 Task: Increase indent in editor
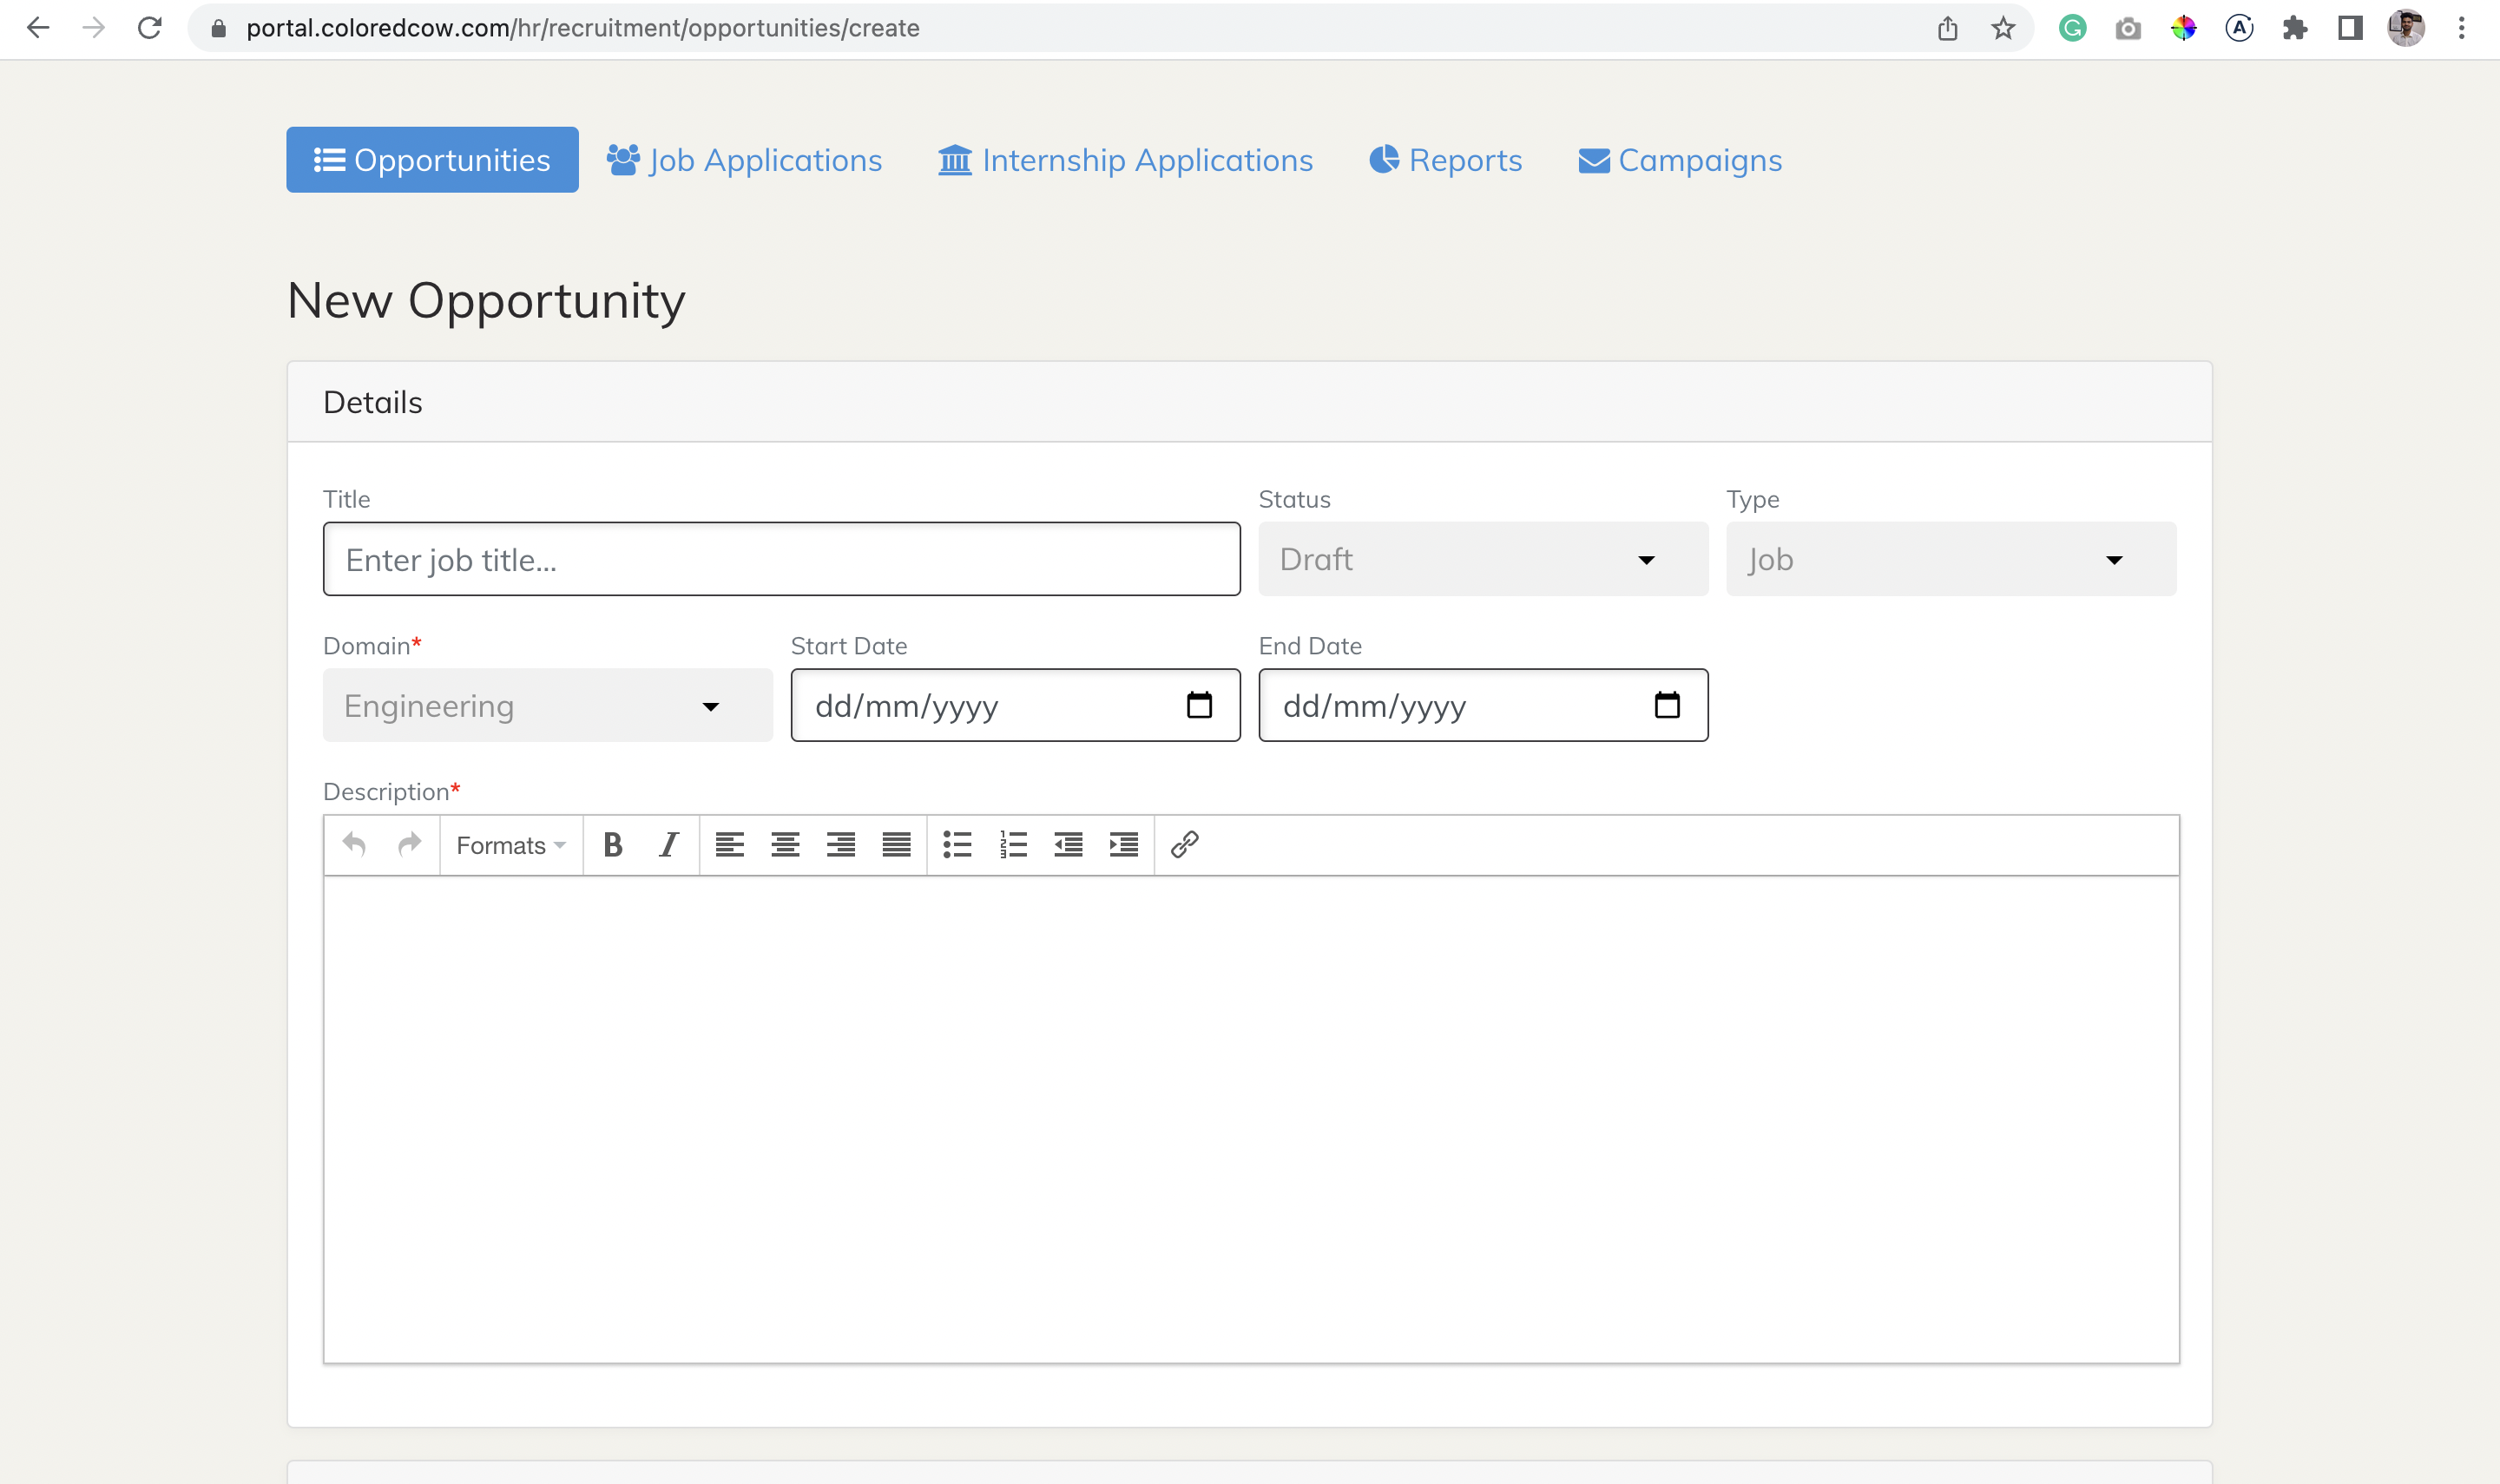1124,845
